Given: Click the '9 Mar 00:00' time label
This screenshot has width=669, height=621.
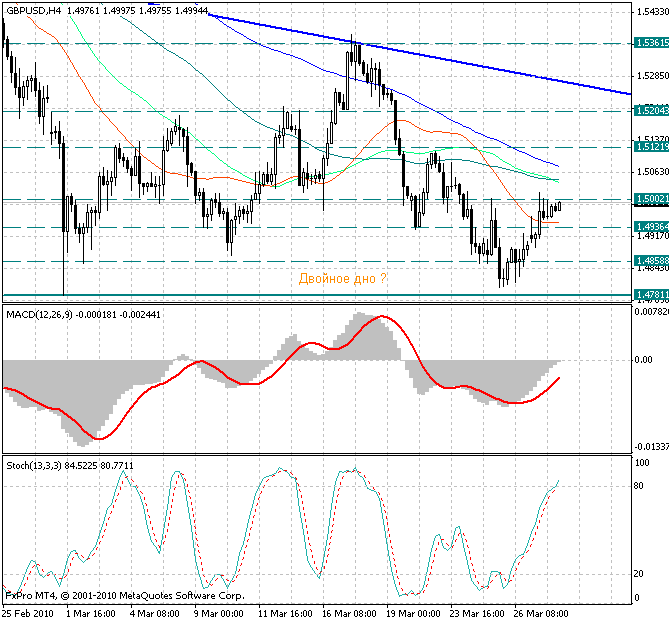Looking at the screenshot, I should [x=219, y=614].
